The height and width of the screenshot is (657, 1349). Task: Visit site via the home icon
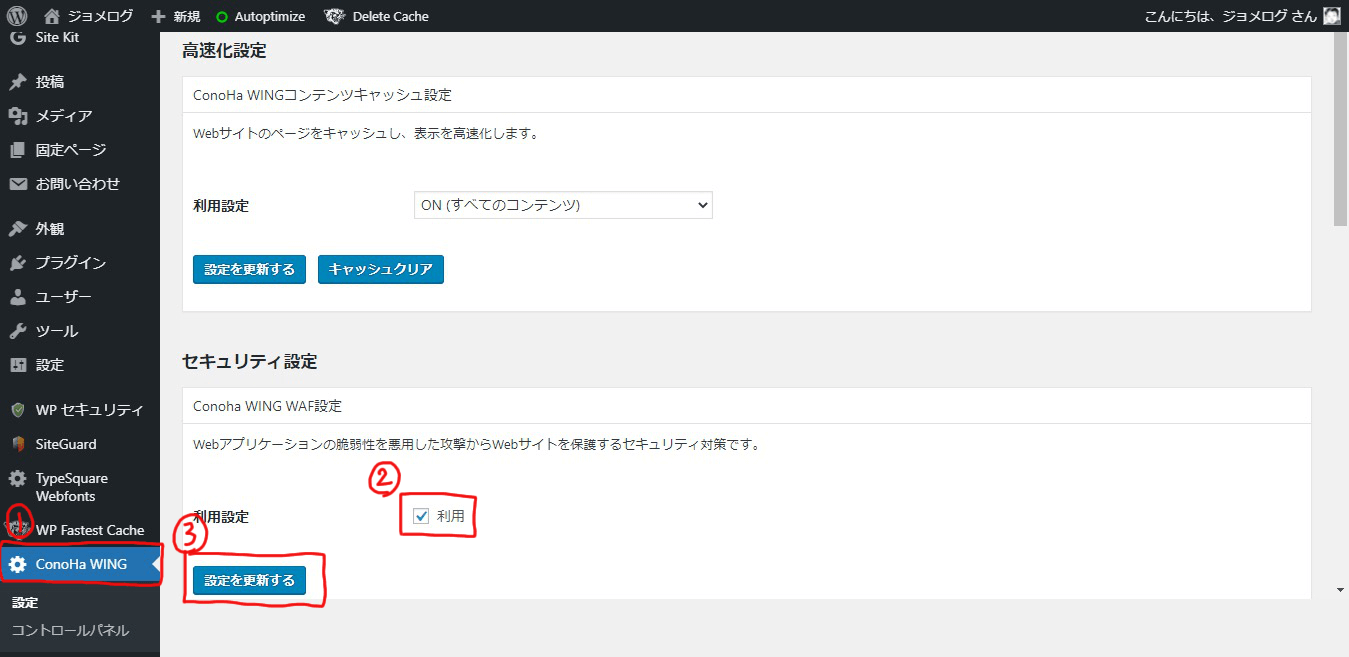pyautogui.click(x=53, y=16)
